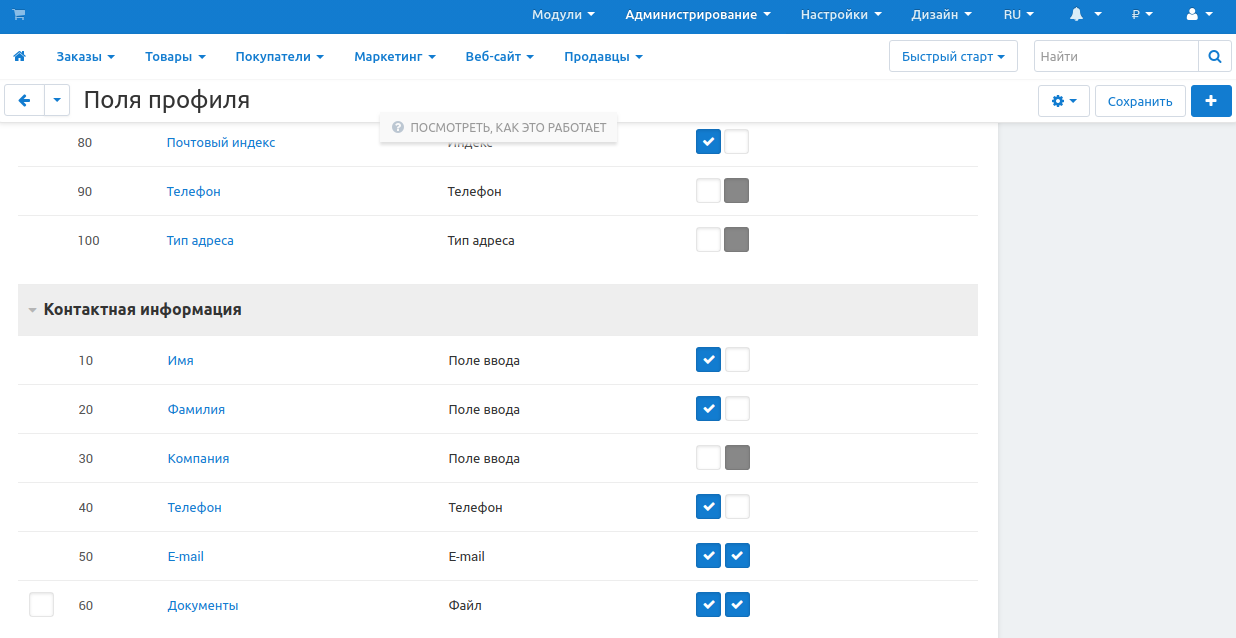The width and height of the screenshot is (1236, 638).
Task: Open the Быстрый старт dropdown
Action: 952,57
